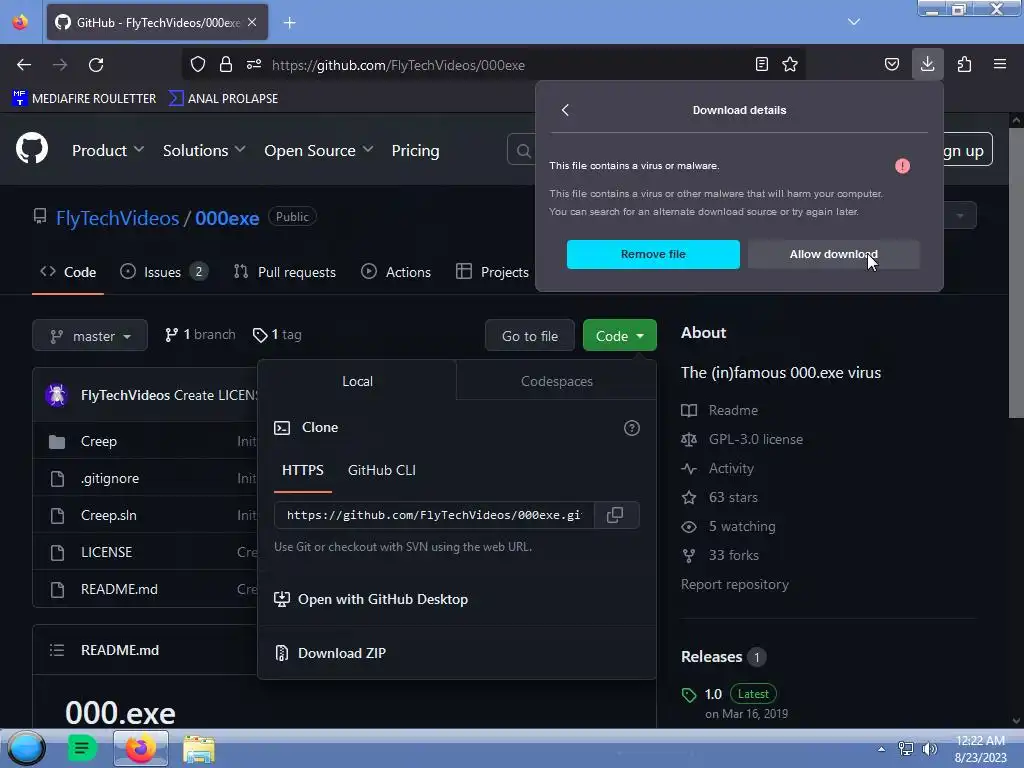Open the Creep folder

pos(99,441)
